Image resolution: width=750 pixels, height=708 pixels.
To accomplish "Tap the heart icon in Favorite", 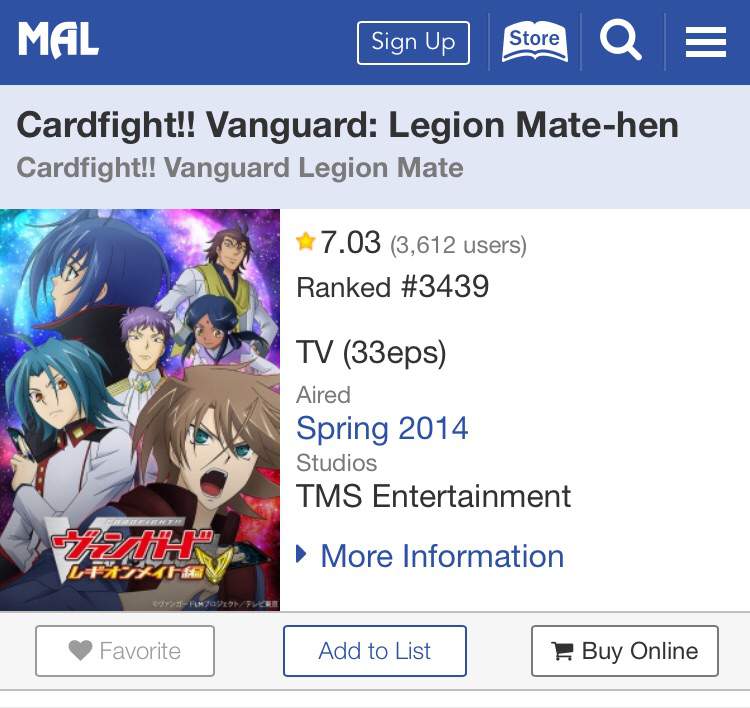I will pyautogui.click(x=80, y=650).
